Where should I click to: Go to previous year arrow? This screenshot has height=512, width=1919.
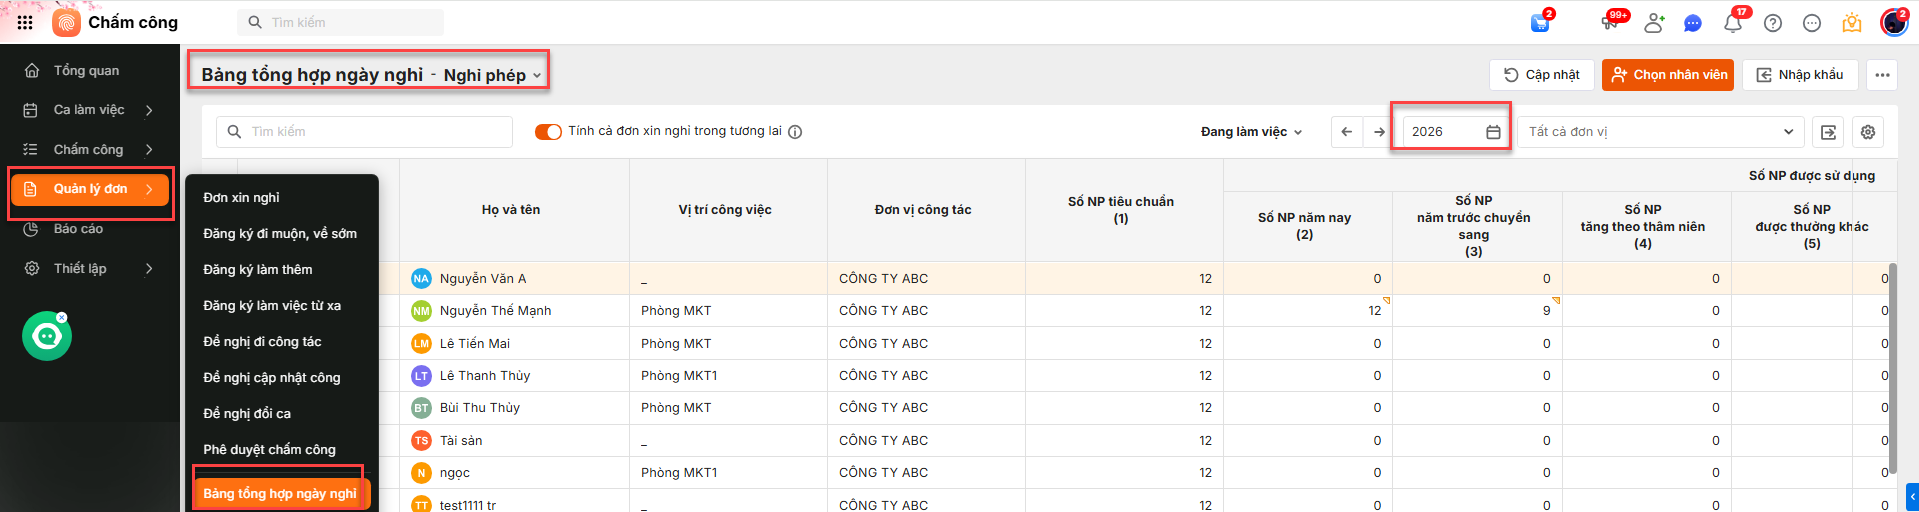pos(1347,132)
